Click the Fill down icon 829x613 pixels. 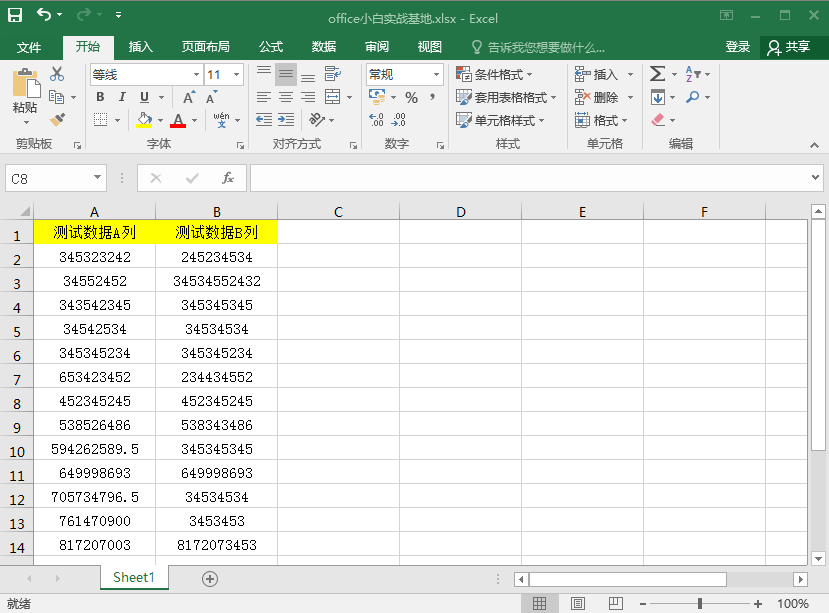tap(658, 97)
